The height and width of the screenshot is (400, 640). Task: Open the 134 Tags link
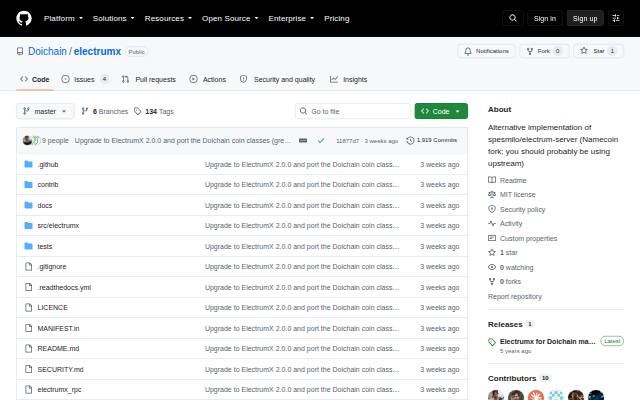(154, 111)
